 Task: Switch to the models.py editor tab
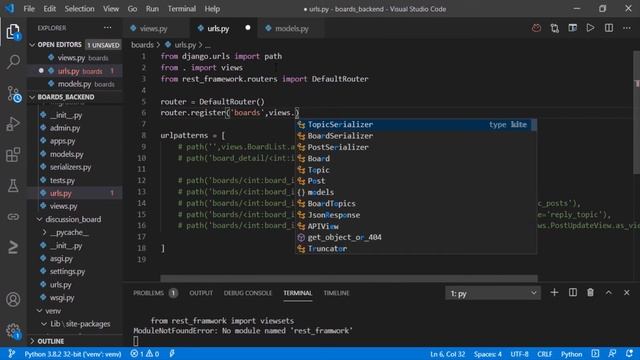[291, 29]
